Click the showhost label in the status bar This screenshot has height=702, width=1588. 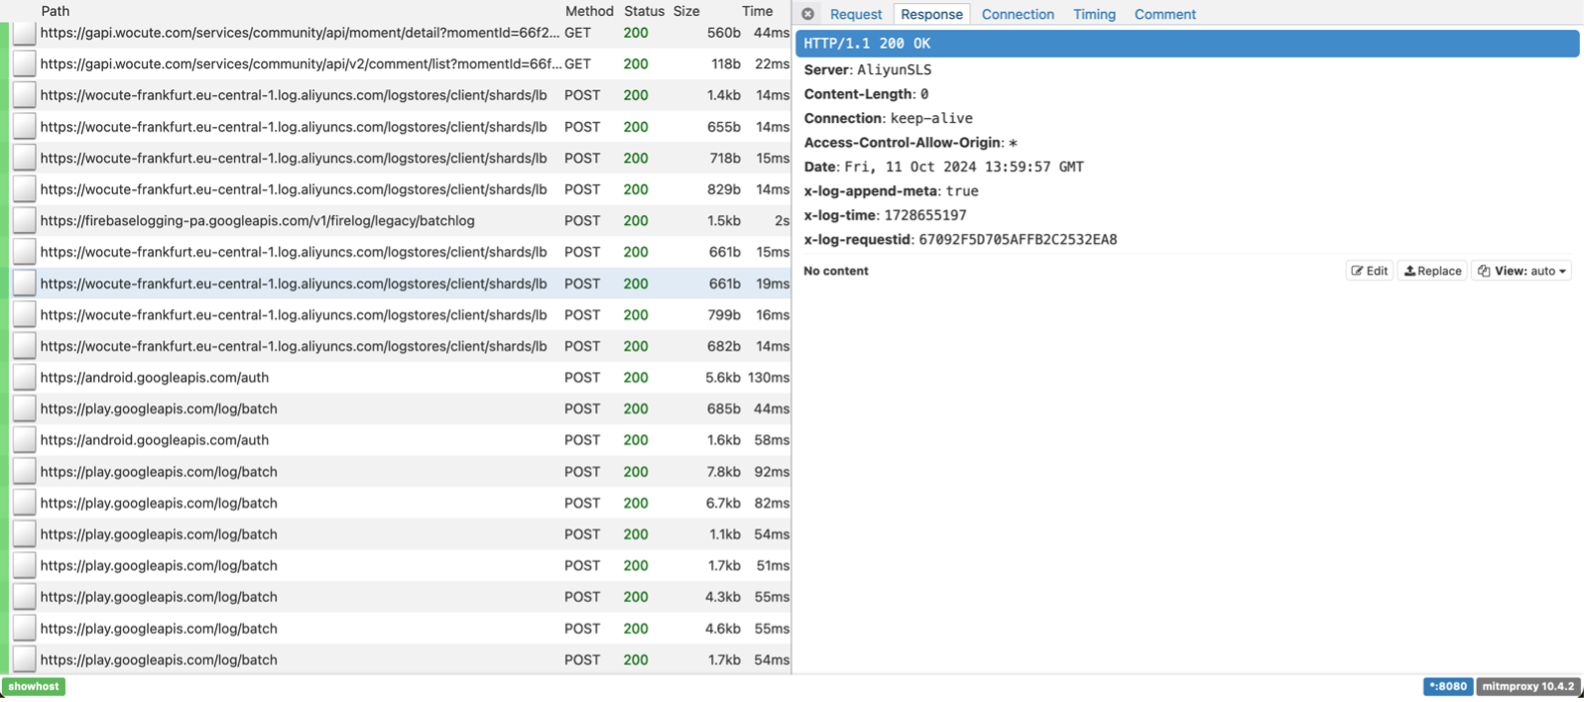(x=34, y=687)
